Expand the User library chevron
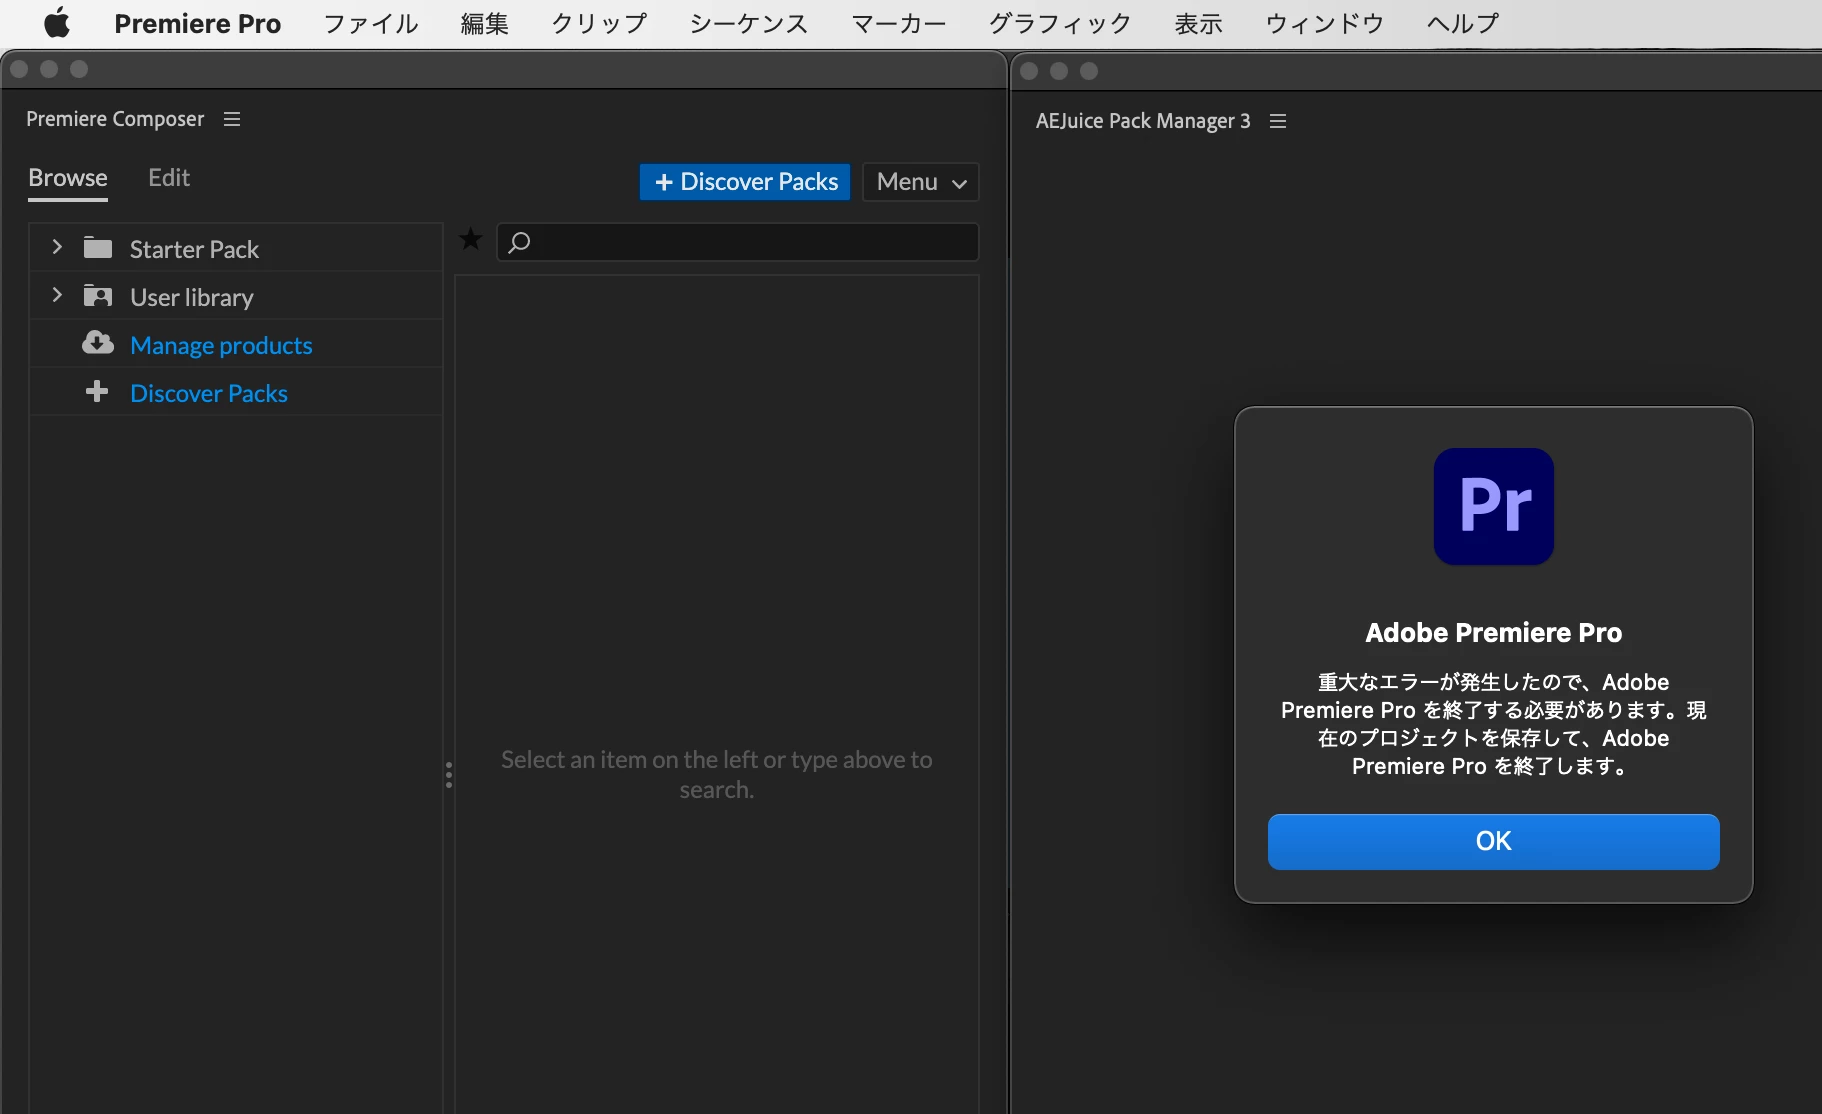Viewport: 1822px width, 1114px height. [x=57, y=295]
